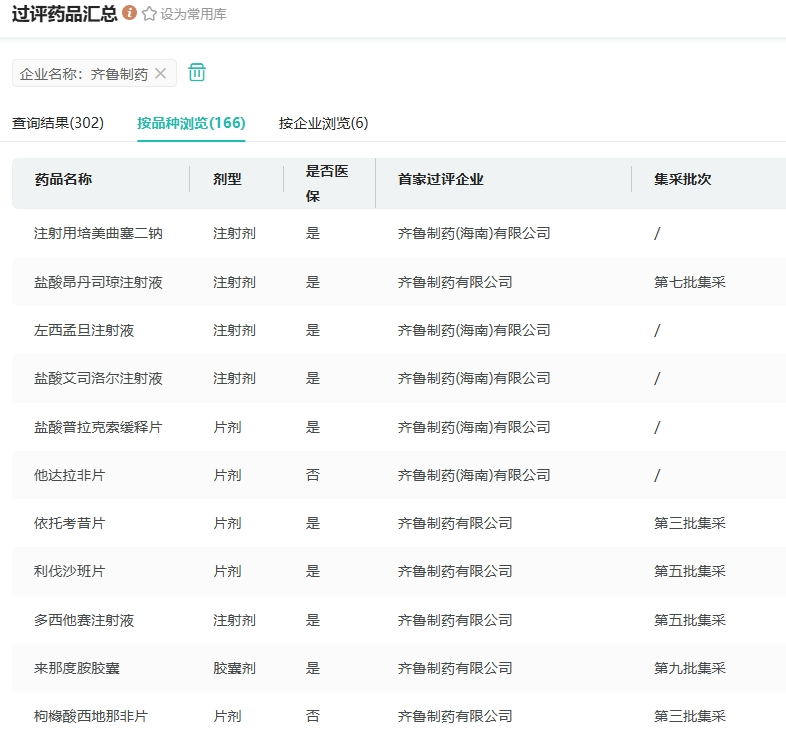Screen dimensions: 786x741
Task: Click 第三批集采 in the 枸橼酸西地那非片 row
Action: click(689, 716)
